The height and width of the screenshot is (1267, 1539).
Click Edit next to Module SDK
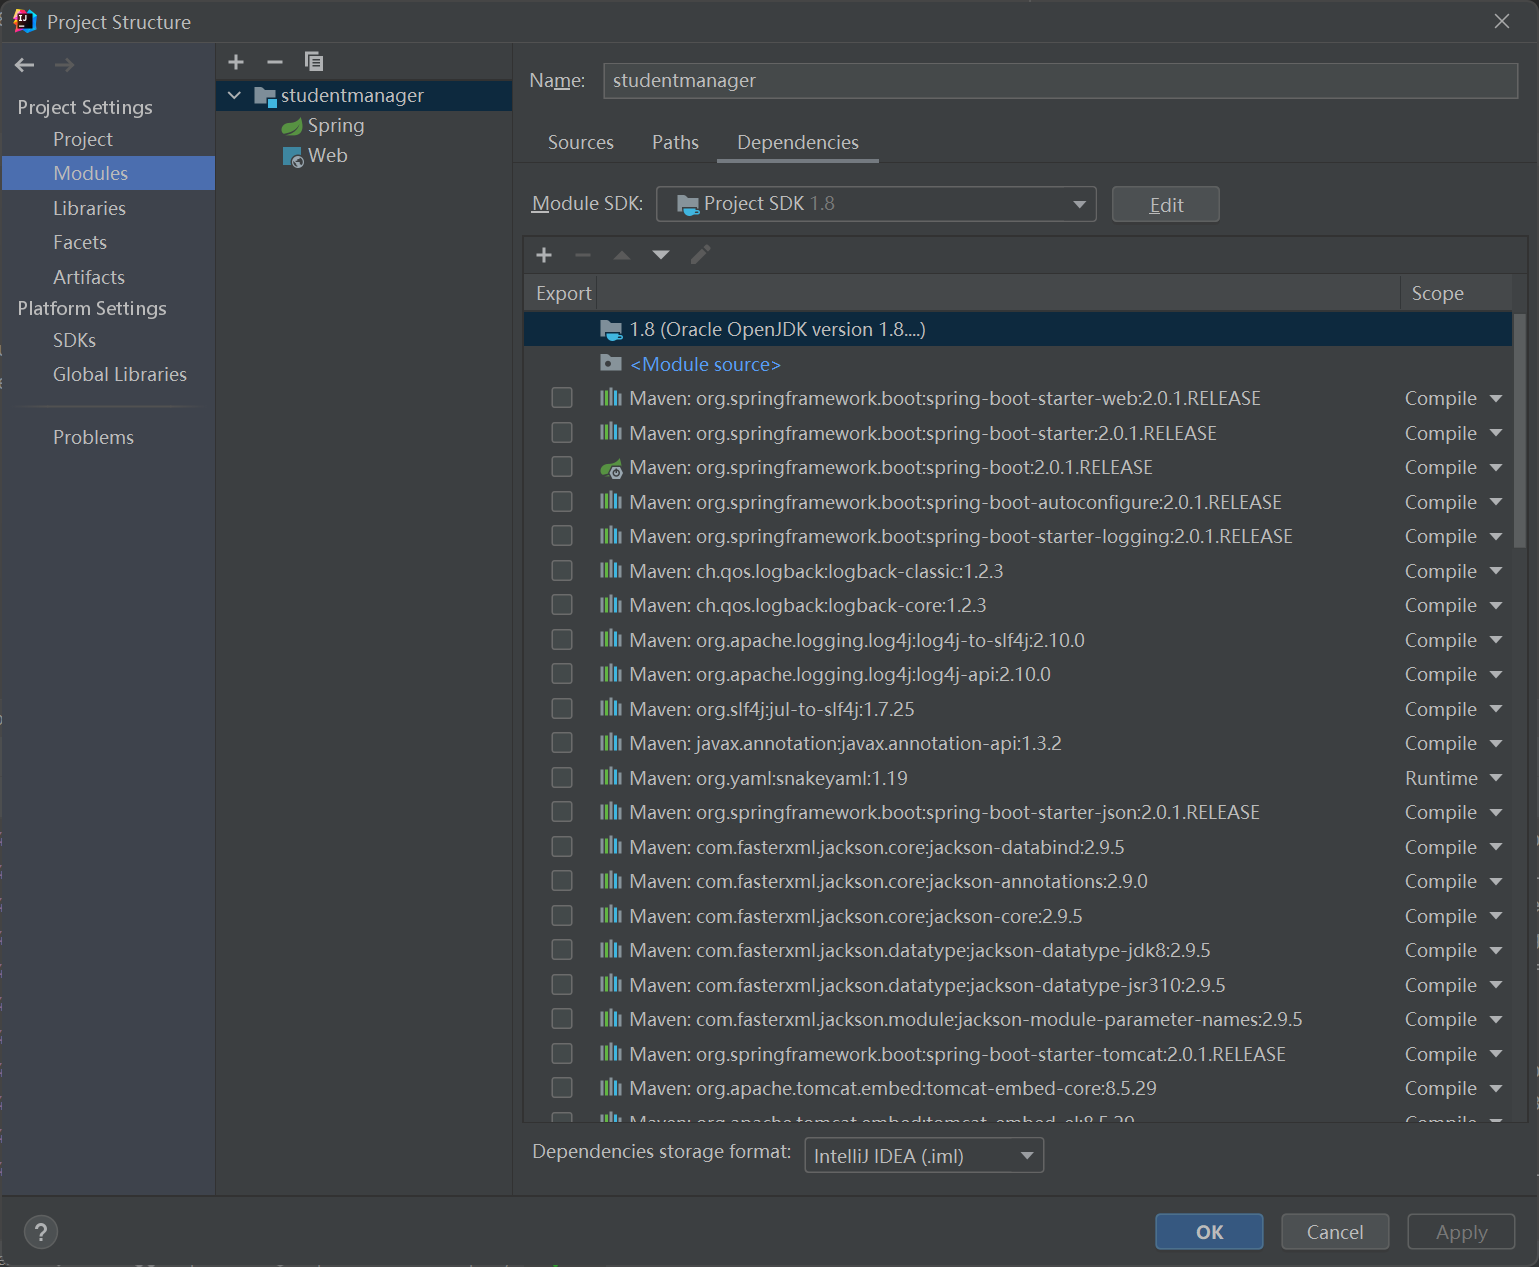tap(1166, 204)
